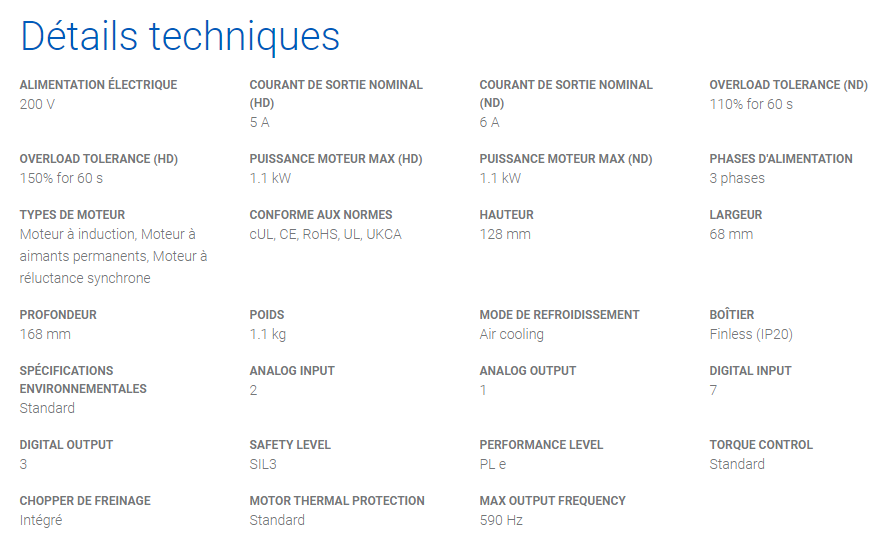Click the Types de moteur description text
The image size is (875, 554).
[113, 256]
